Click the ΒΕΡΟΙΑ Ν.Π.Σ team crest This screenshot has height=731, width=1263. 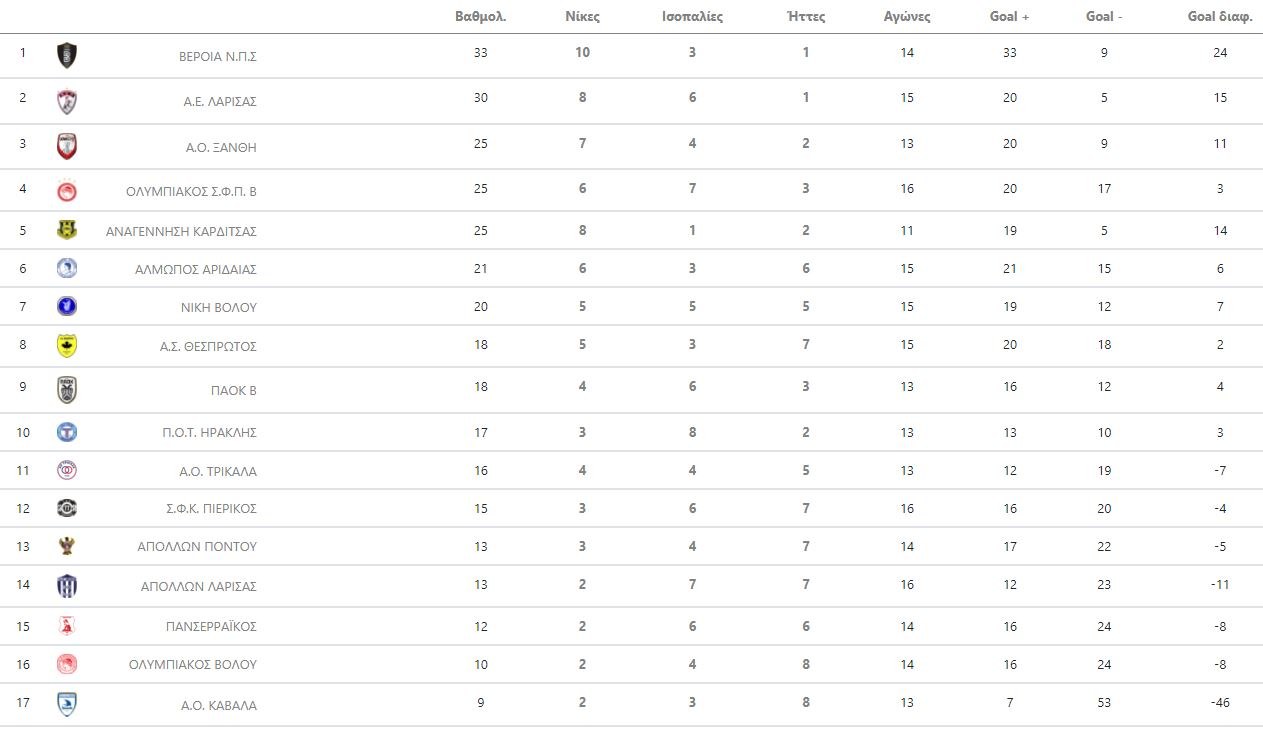pos(67,55)
